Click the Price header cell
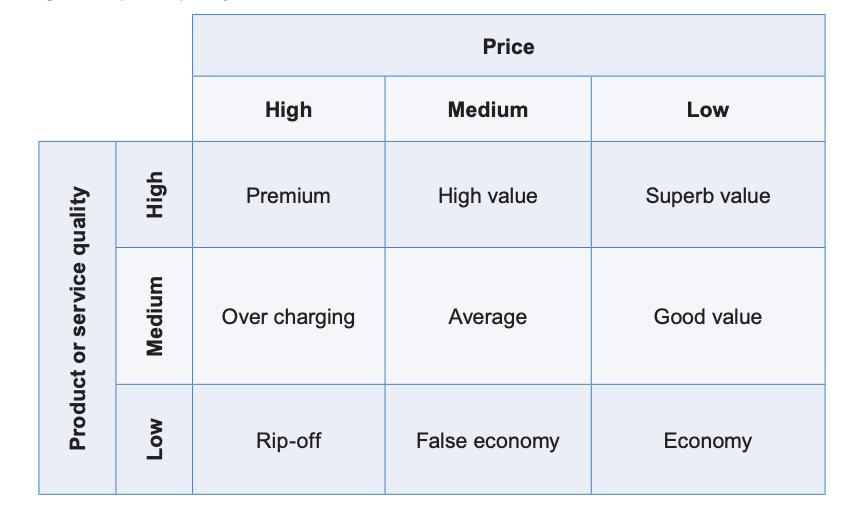The image size is (863, 512). click(x=508, y=46)
